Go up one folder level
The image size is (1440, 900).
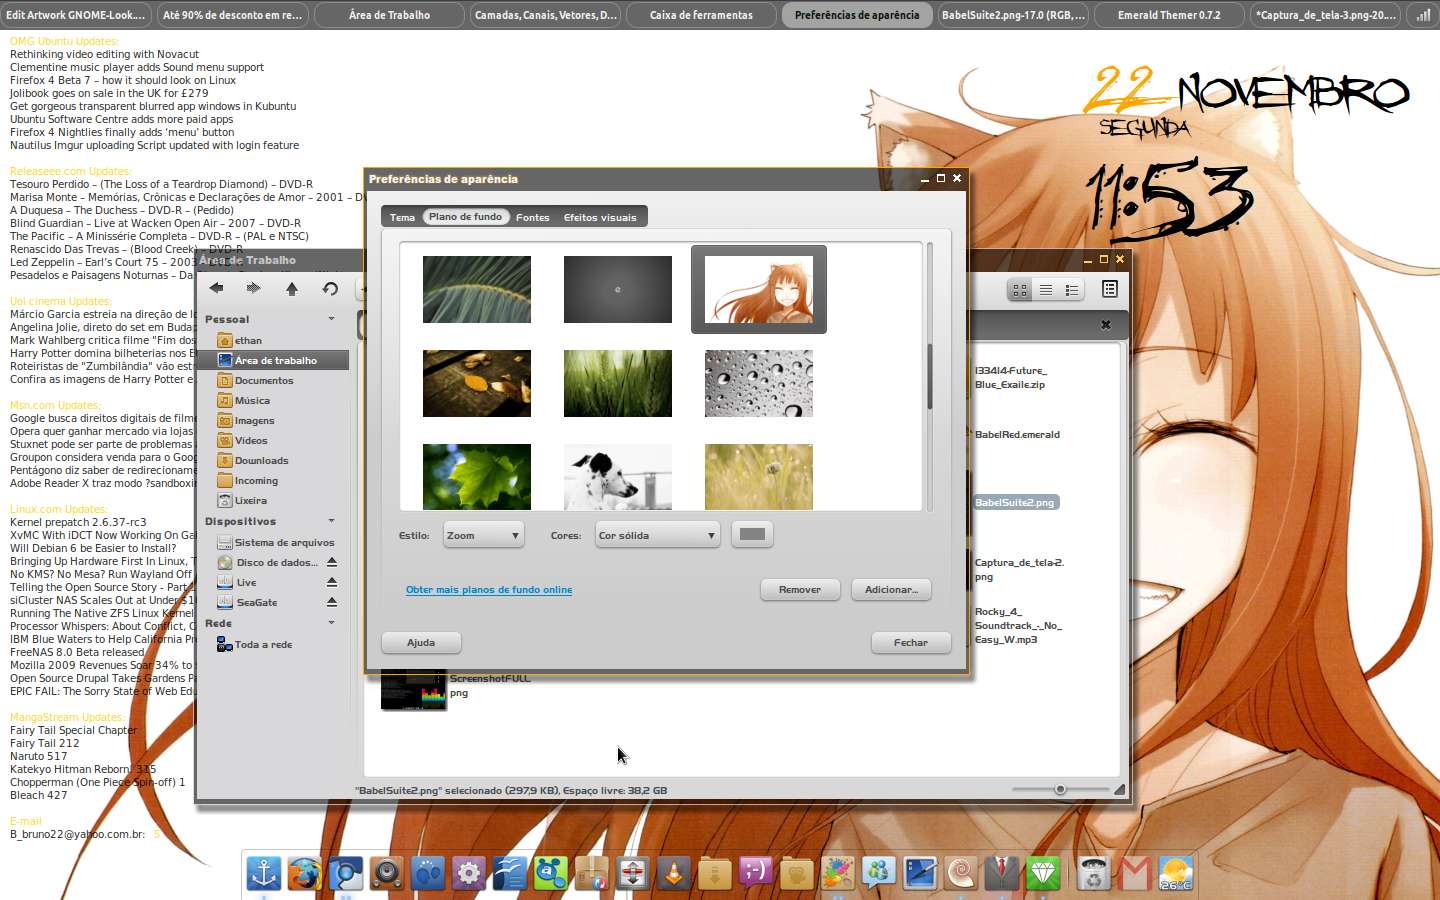tap(292, 288)
